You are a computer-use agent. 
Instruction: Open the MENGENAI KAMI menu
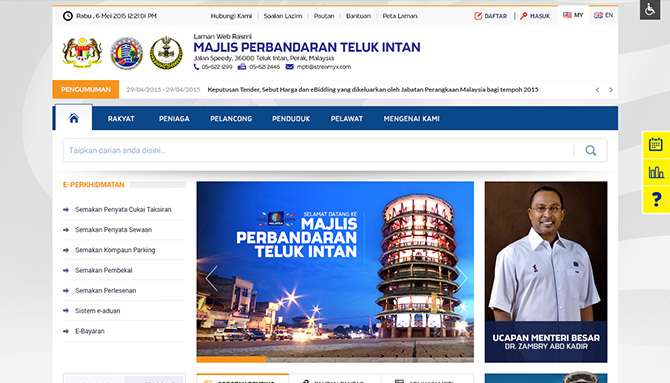[411, 119]
